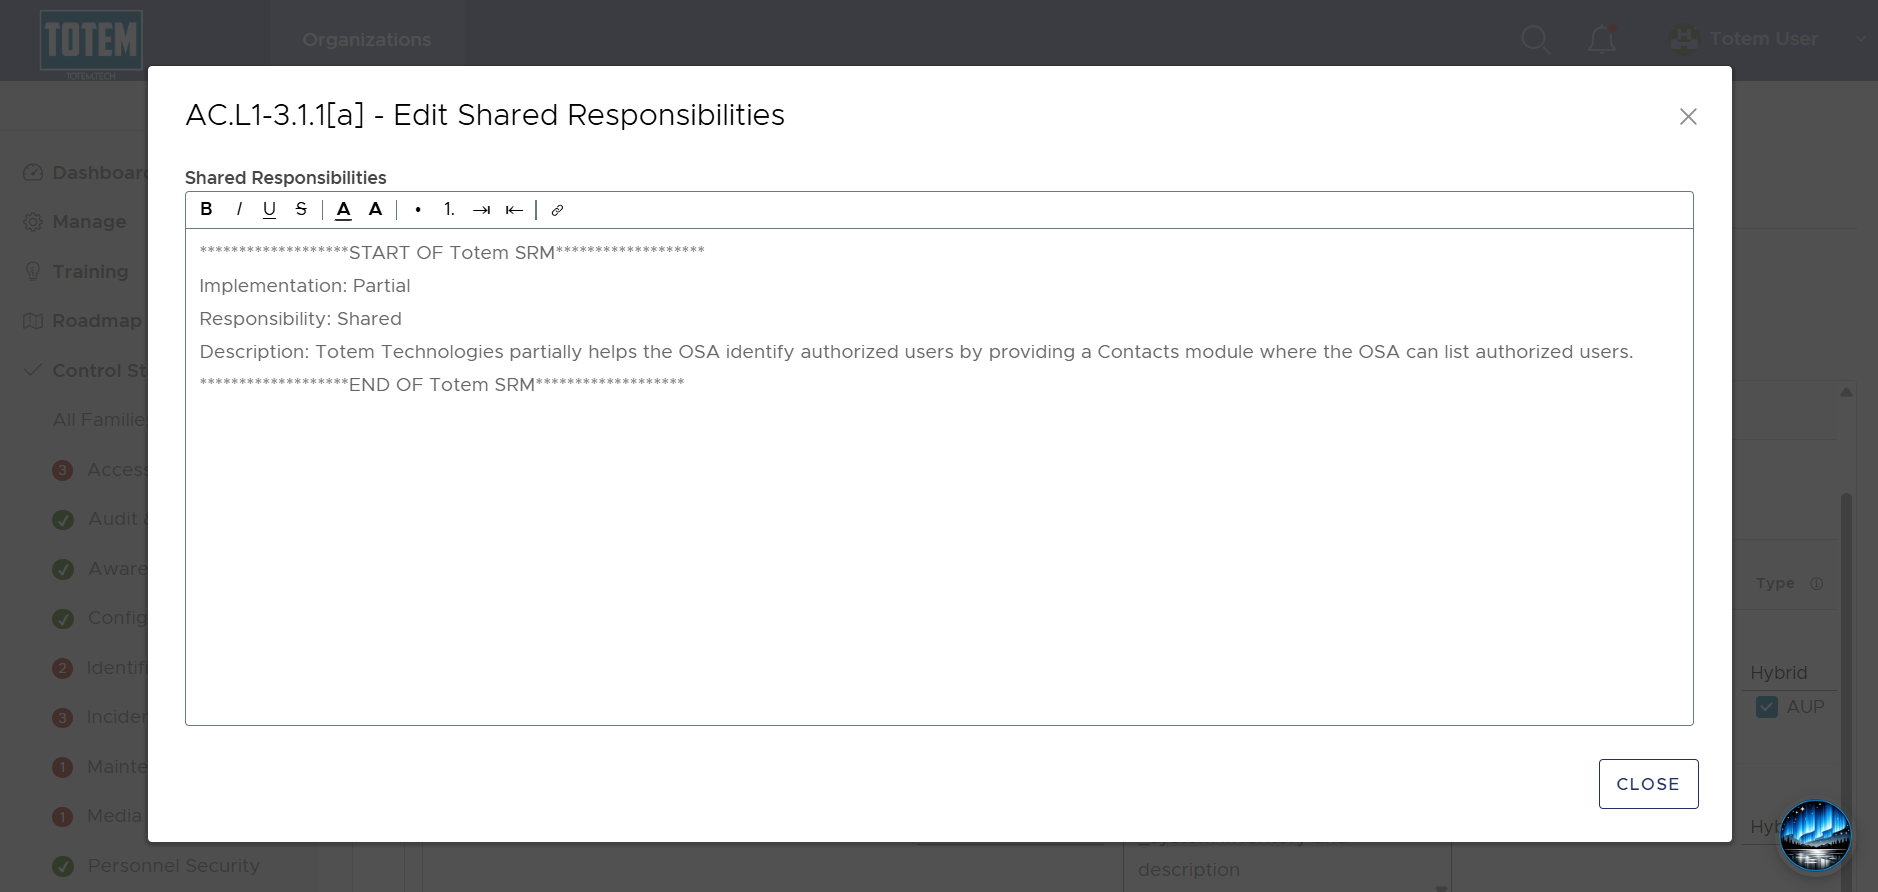
Task: Open the Organizations menu in header
Action: coord(367,40)
